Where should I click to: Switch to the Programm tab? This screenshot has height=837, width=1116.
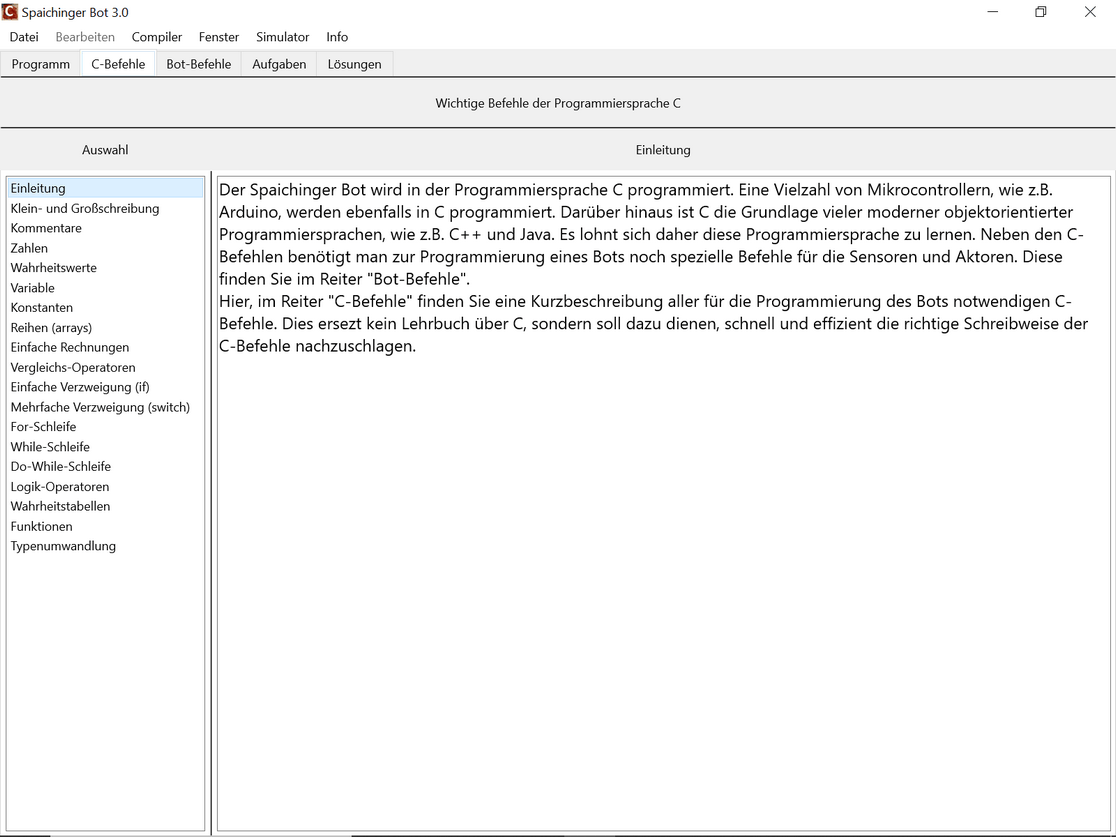coord(41,64)
